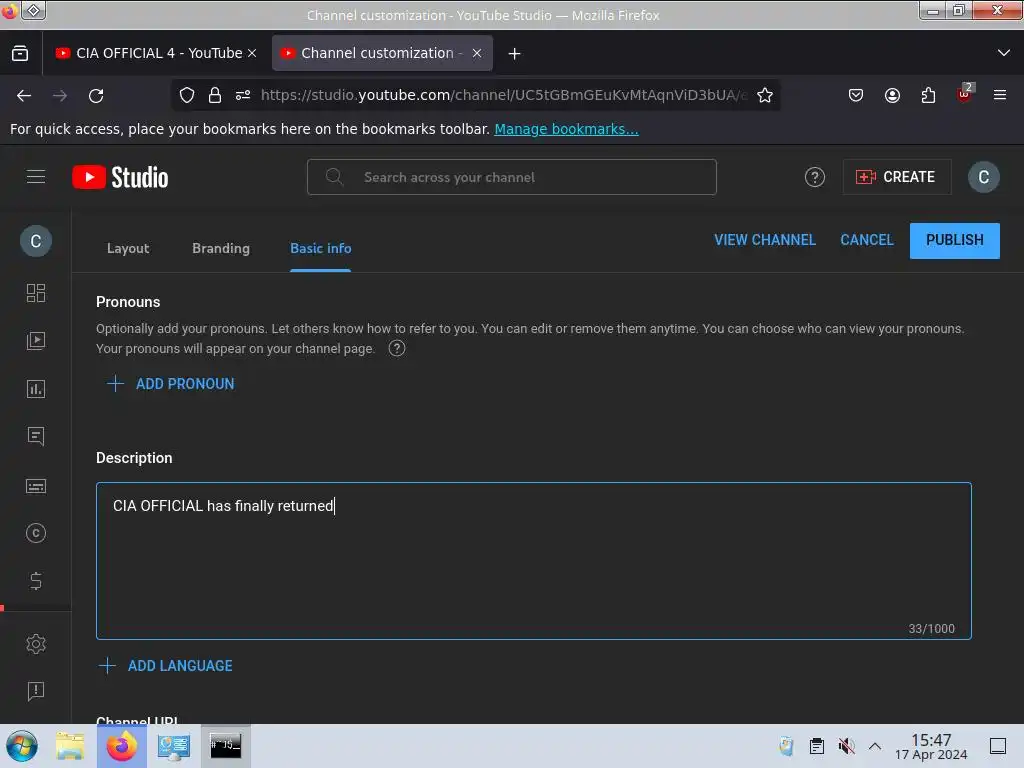Open the Subtitles icon in Studio sidebar
Image resolution: width=1024 pixels, height=768 pixels.
point(36,486)
